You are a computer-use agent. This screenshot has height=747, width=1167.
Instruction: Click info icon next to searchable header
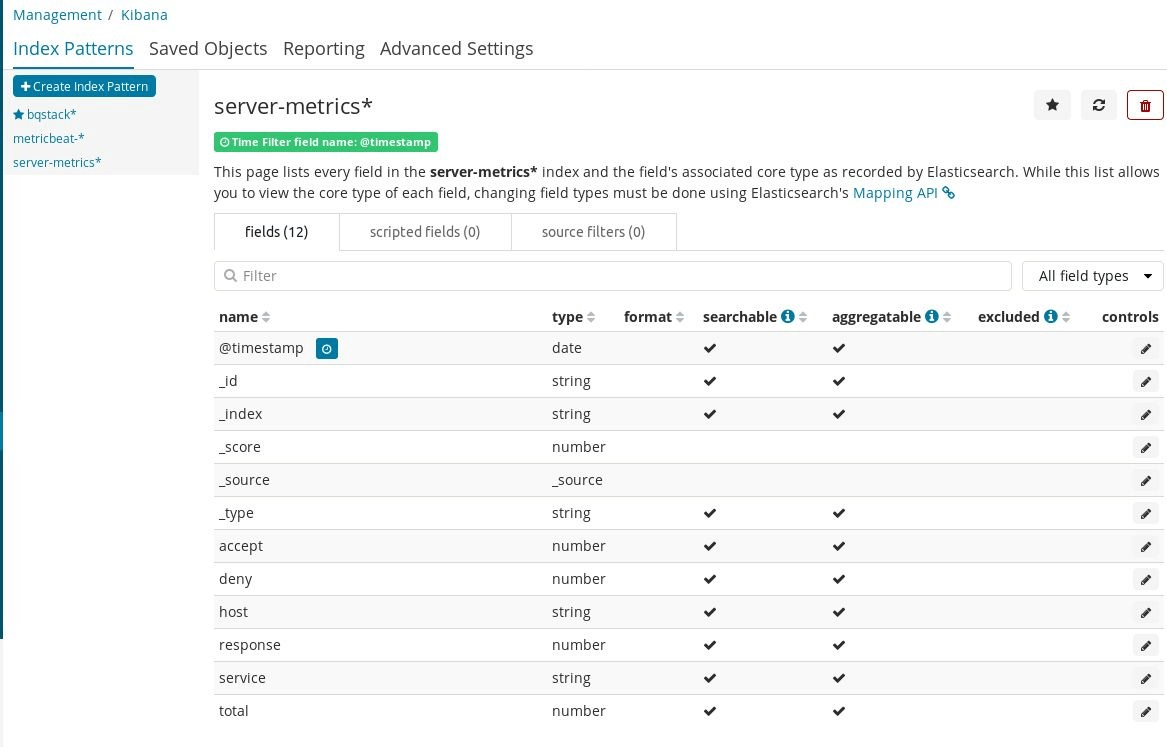pyautogui.click(x=788, y=317)
